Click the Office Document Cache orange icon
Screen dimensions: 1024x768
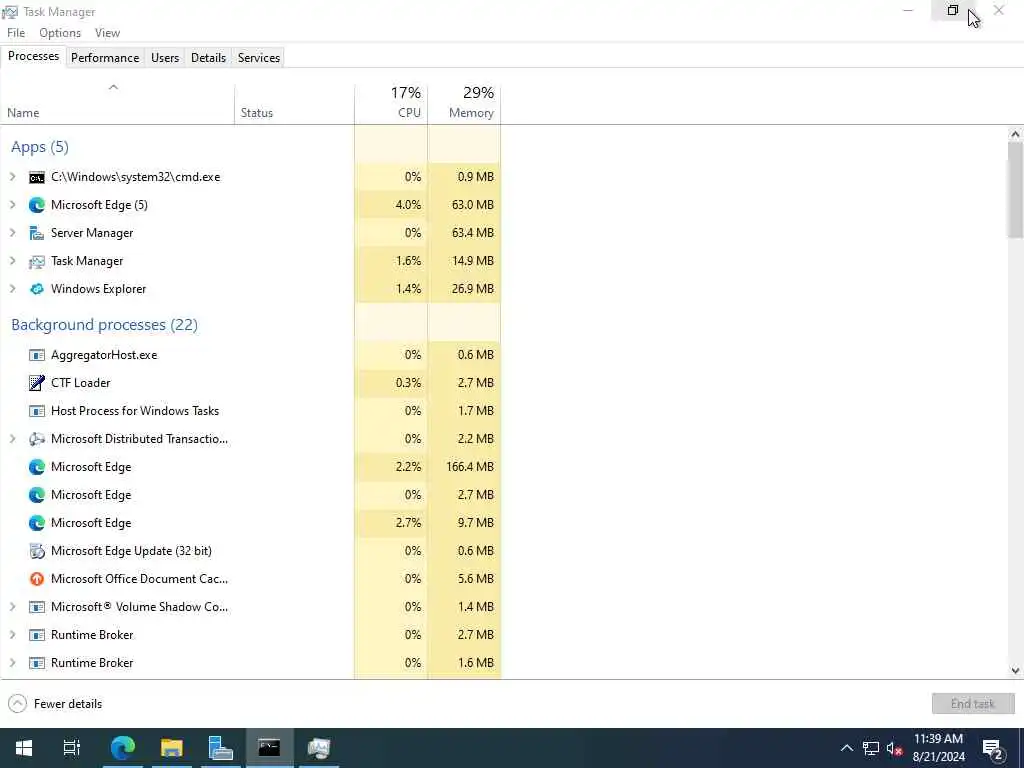37,579
